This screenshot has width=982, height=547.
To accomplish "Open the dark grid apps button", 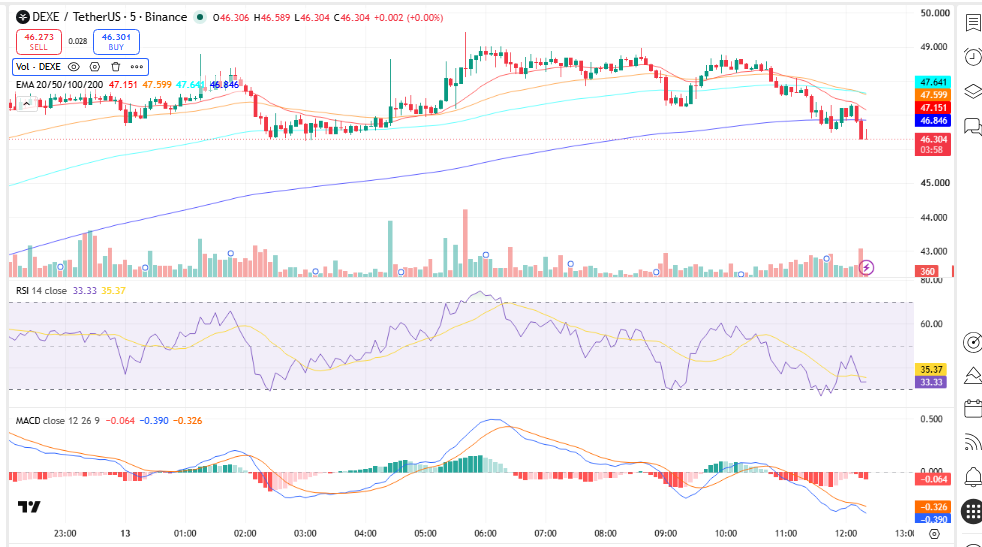I will (x=972, y=511).
